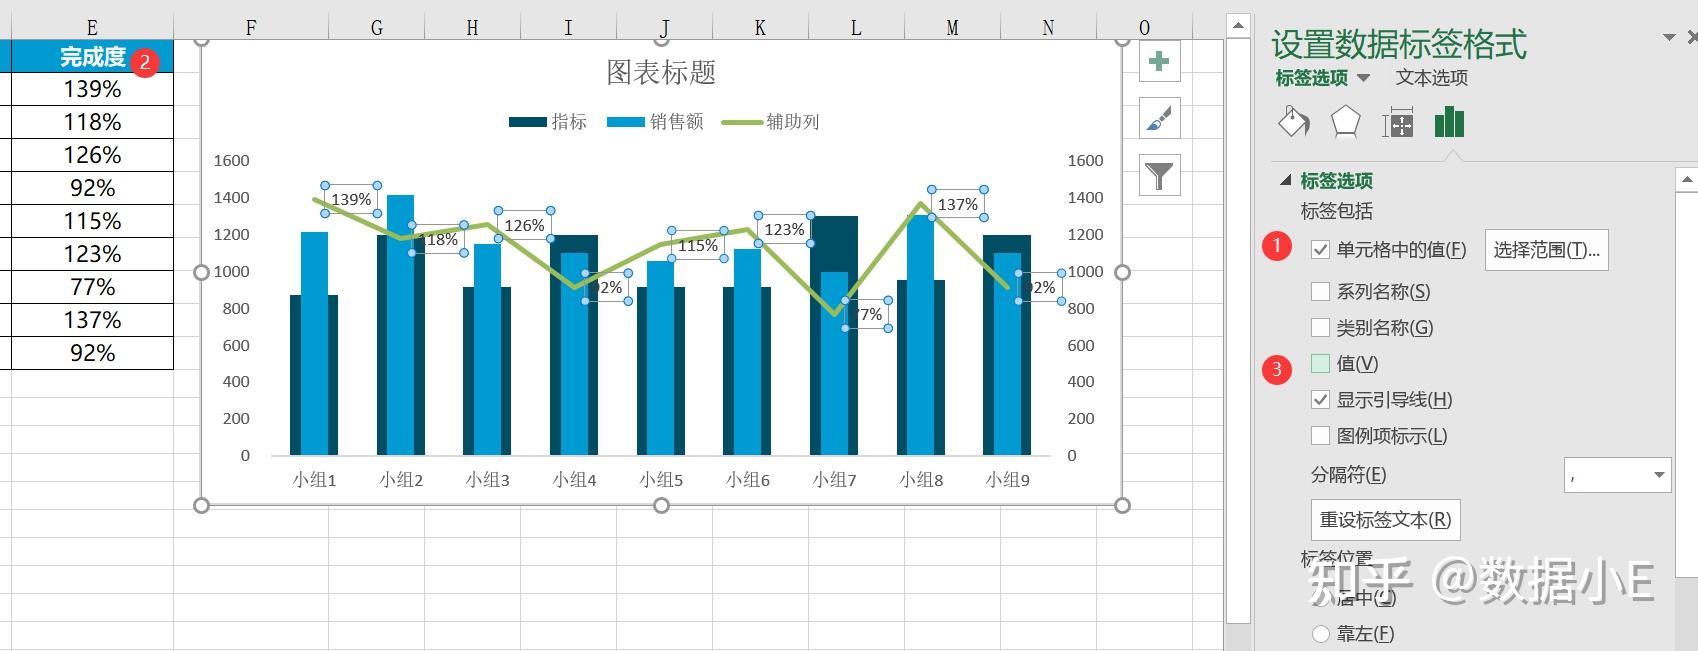Screen dimensions: 1698x651
Task: Enable the 类别名称 checkbox
Action: [x=1320, y=328]
